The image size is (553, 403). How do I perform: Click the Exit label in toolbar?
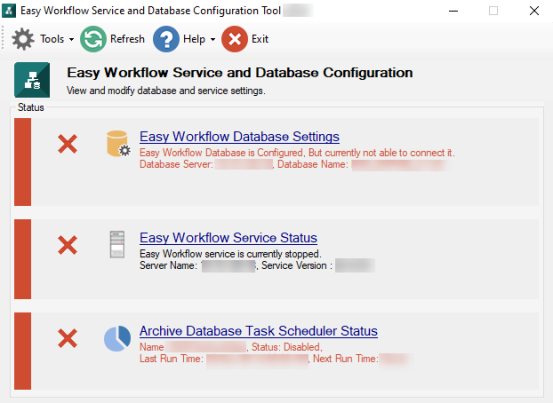tap(260, 39)
